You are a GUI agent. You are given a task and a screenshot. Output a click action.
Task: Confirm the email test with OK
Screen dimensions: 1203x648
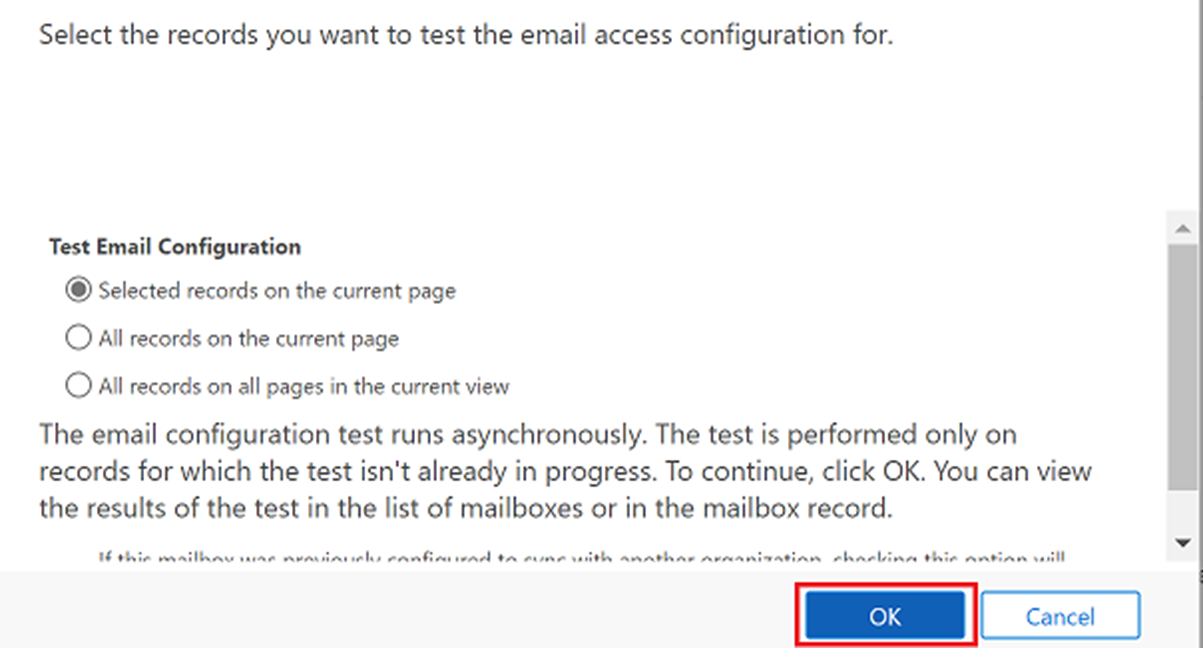885,616
